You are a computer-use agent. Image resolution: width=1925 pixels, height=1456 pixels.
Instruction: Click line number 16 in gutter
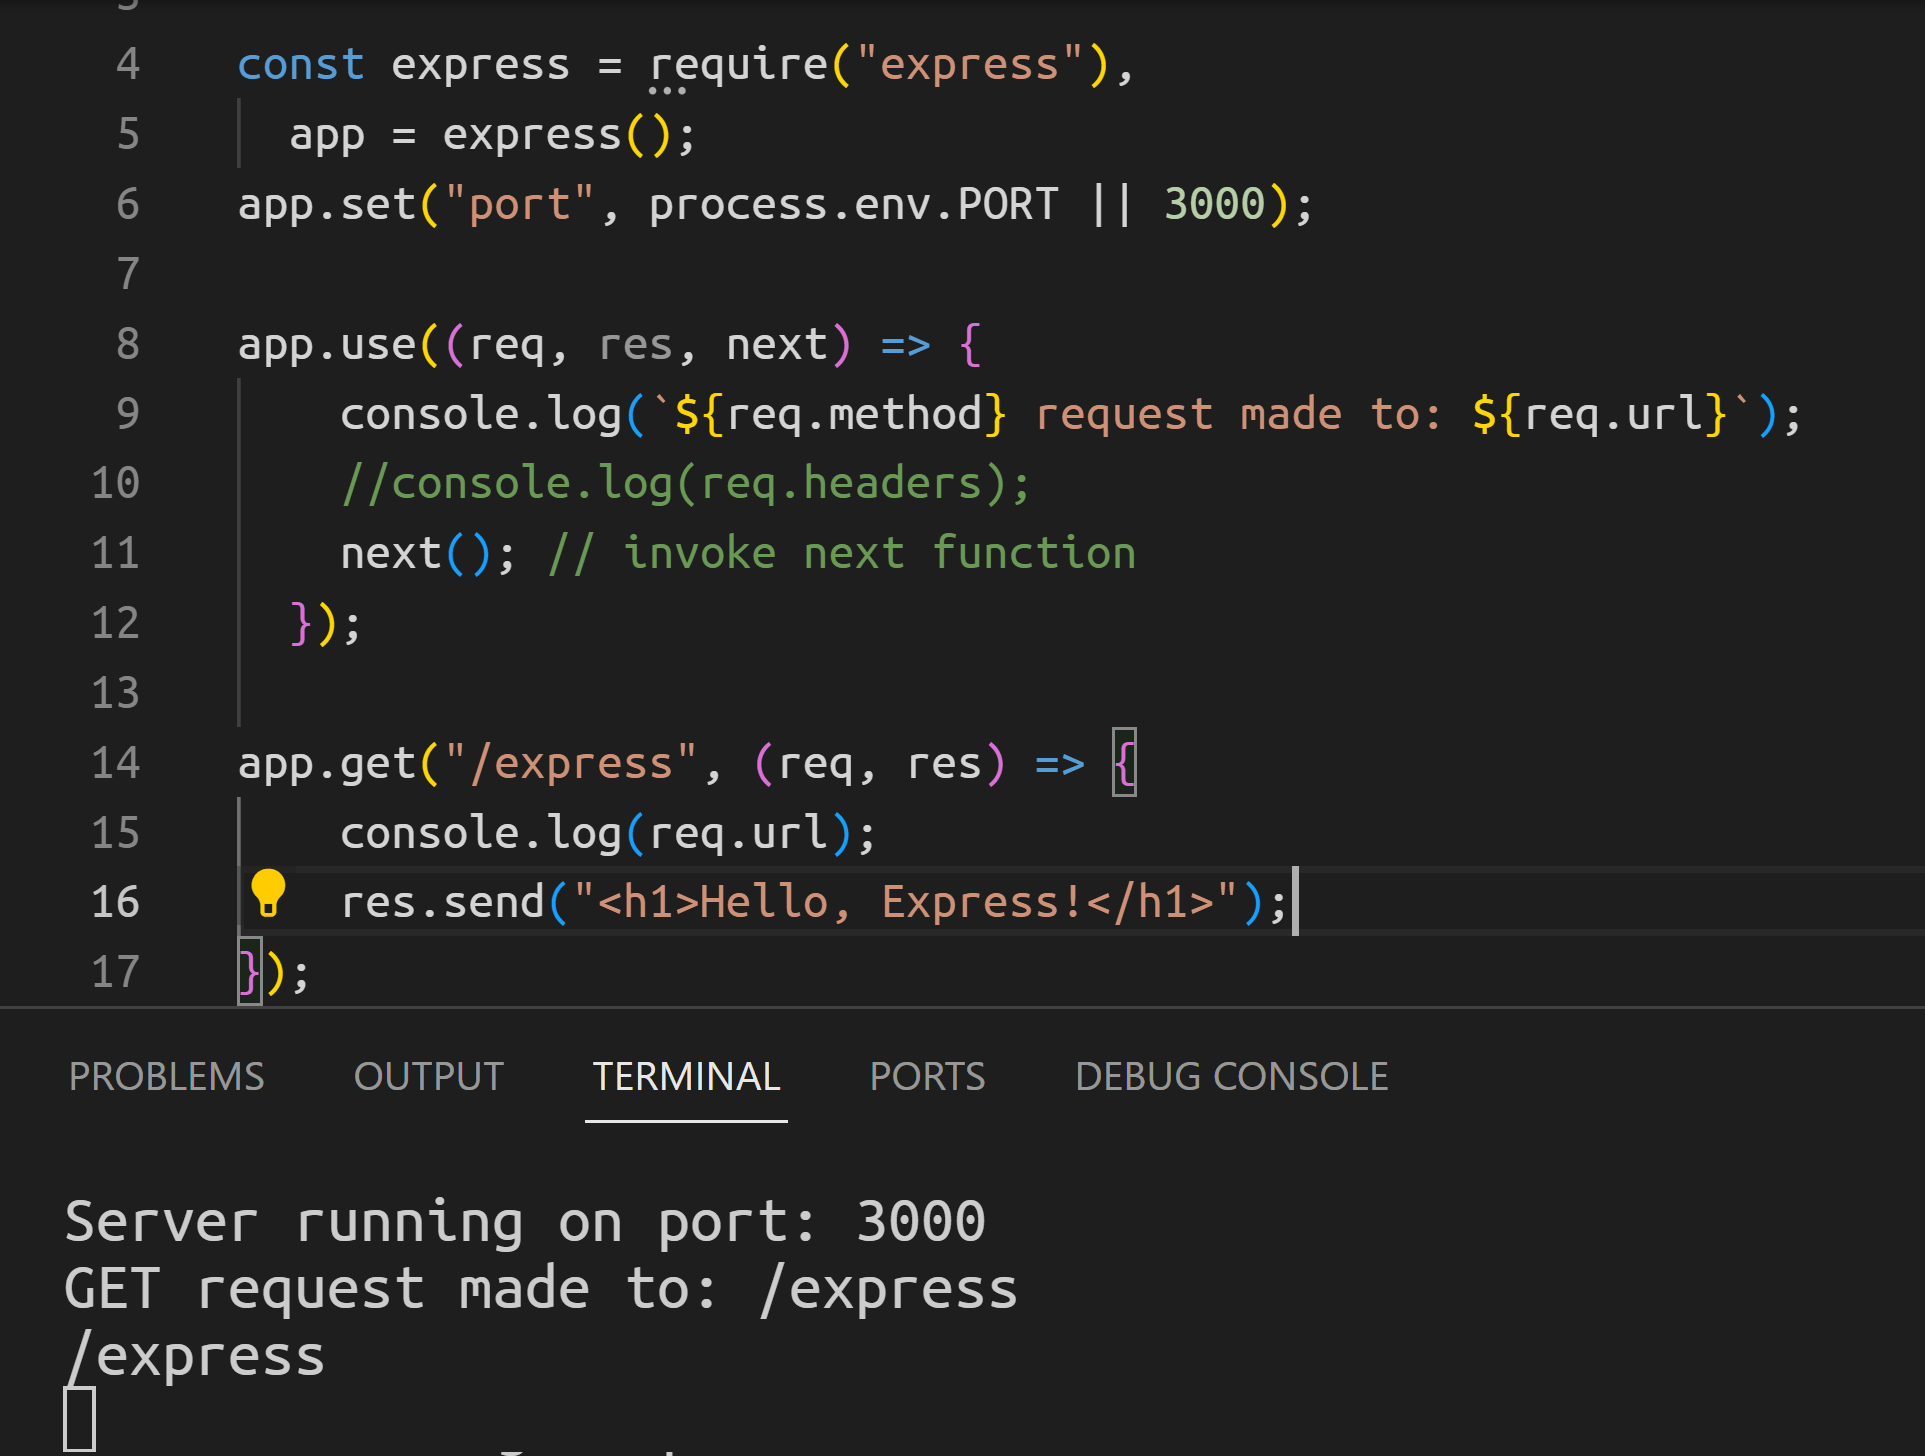pyautogui.click(x=115, y=902)
